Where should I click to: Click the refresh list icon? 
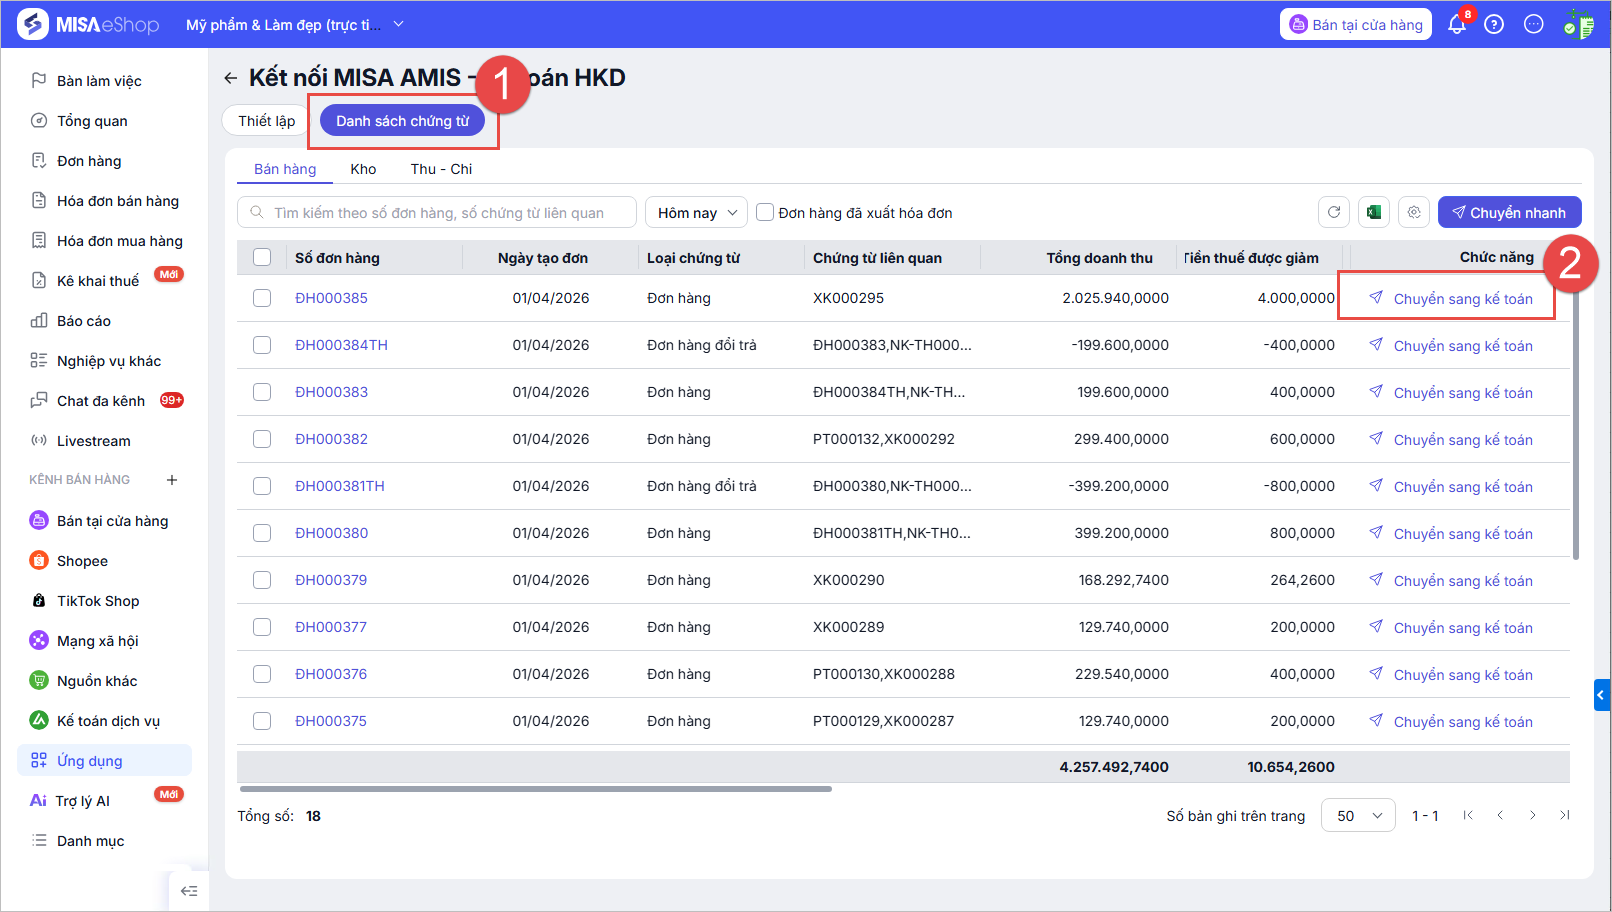[x=1334, y=212]
